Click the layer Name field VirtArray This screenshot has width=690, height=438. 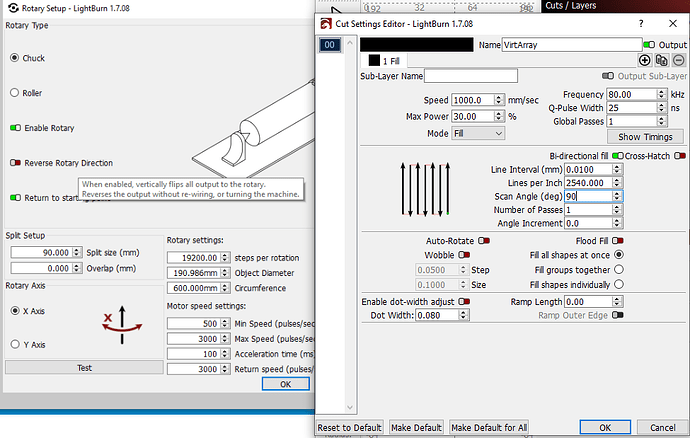click(x=572, y=44)
